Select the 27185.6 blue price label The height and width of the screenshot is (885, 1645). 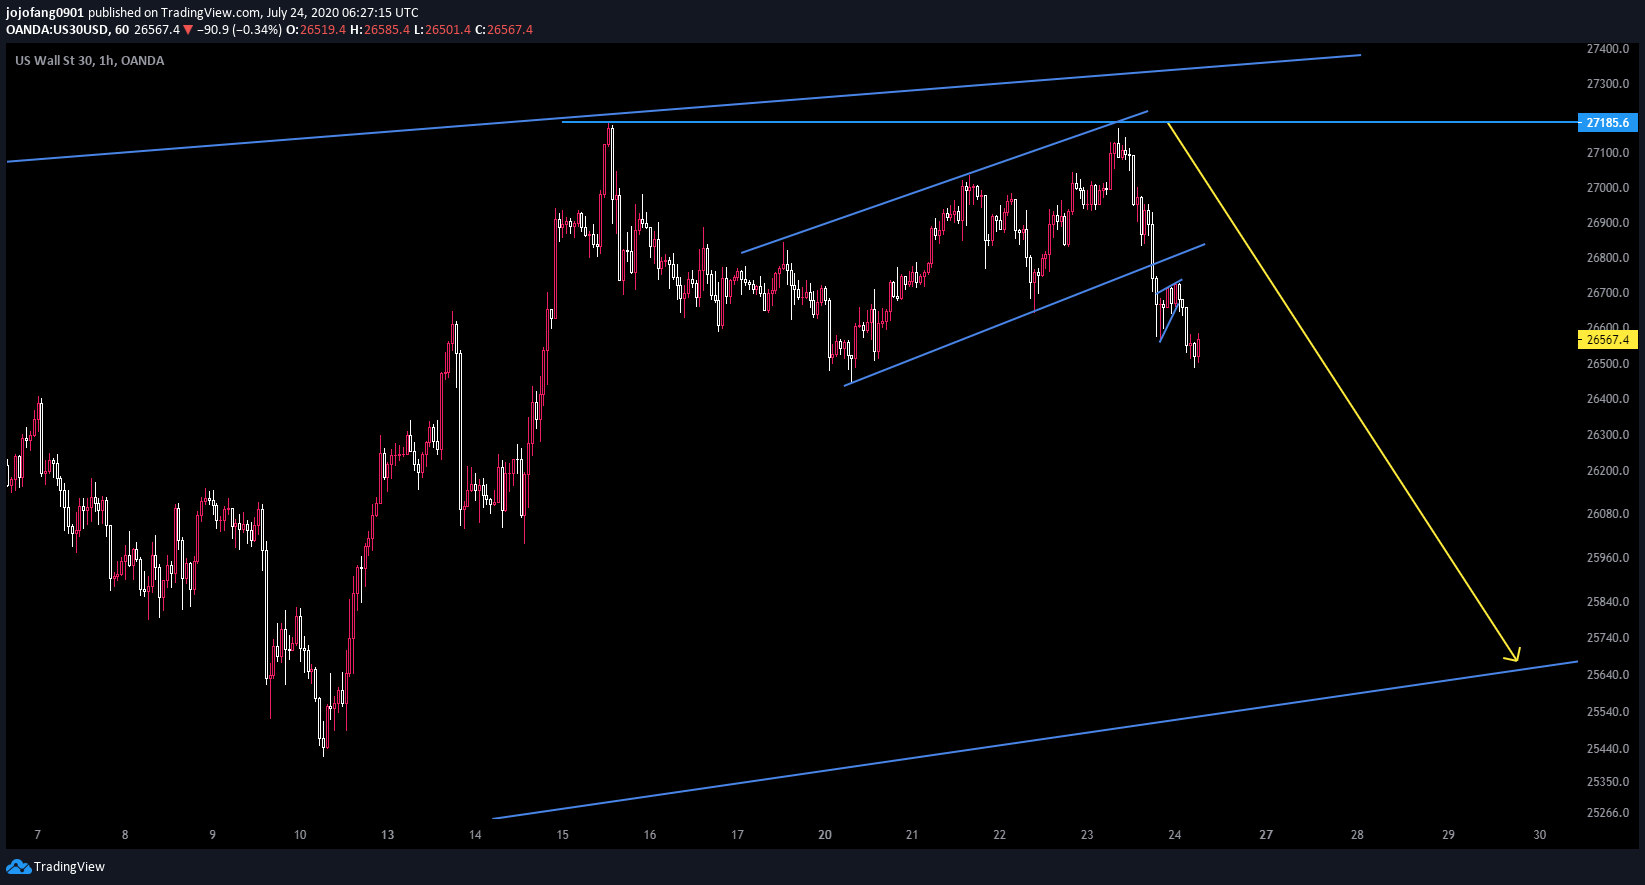tap(1608, 122)
